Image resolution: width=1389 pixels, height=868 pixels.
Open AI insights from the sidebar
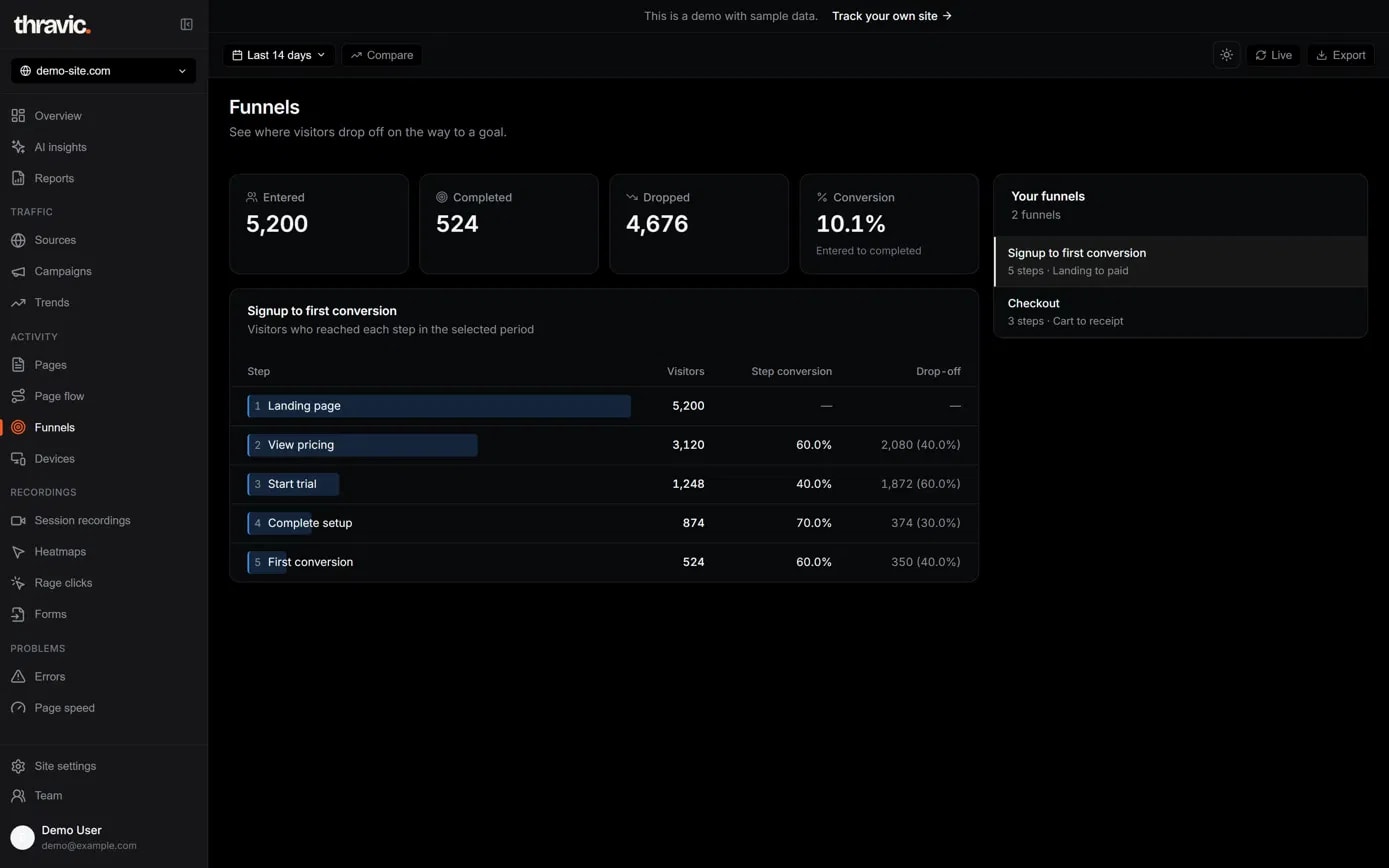pyautogui.click(x=104, y=147)
